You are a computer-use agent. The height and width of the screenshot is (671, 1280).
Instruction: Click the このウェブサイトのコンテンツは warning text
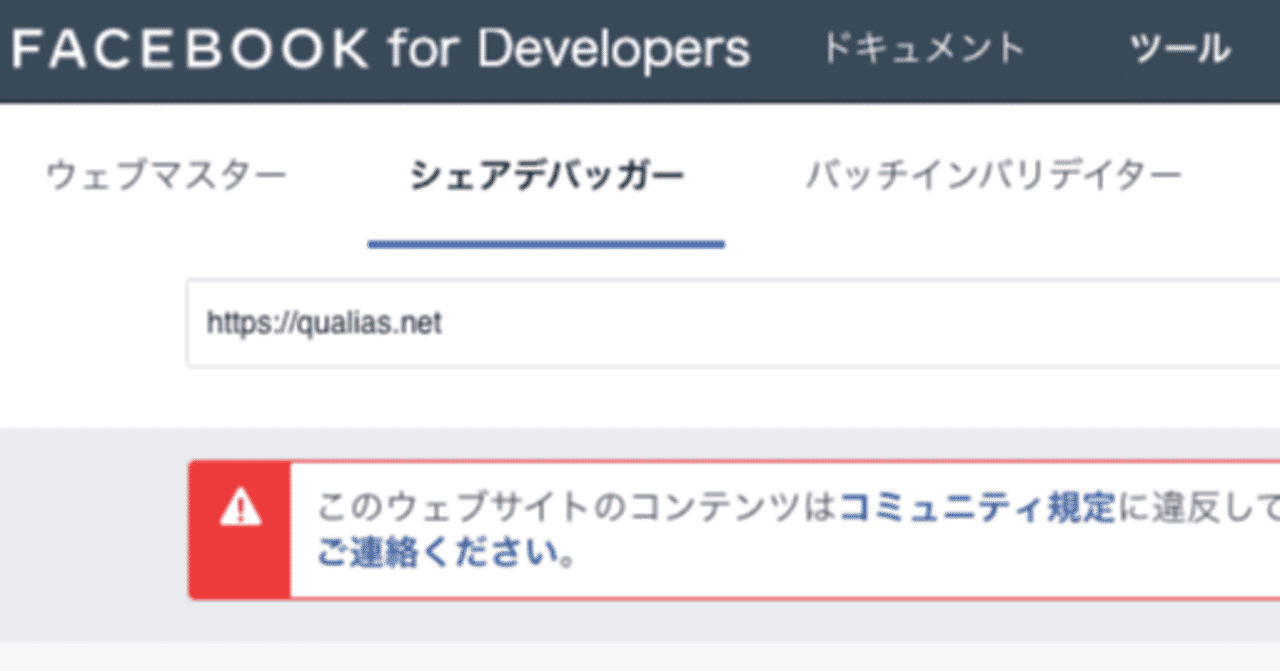(x=577, y=508)
